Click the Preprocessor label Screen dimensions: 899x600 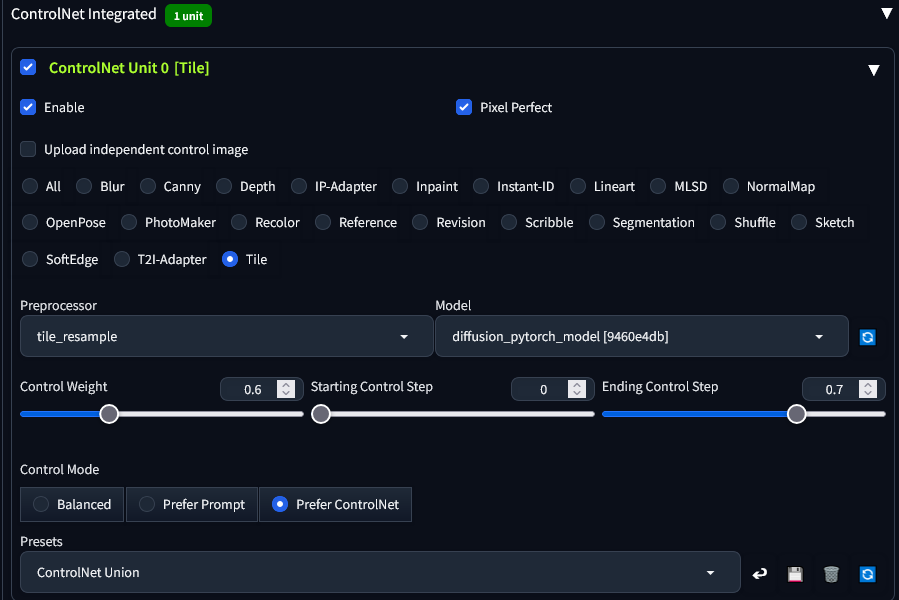(58, 305)
